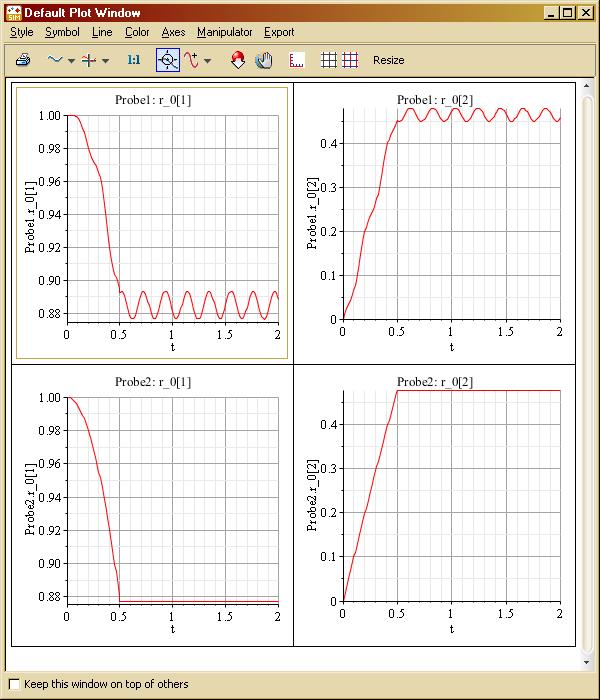Click the pan hand tool
600x700 pixels.
[264, 60]
